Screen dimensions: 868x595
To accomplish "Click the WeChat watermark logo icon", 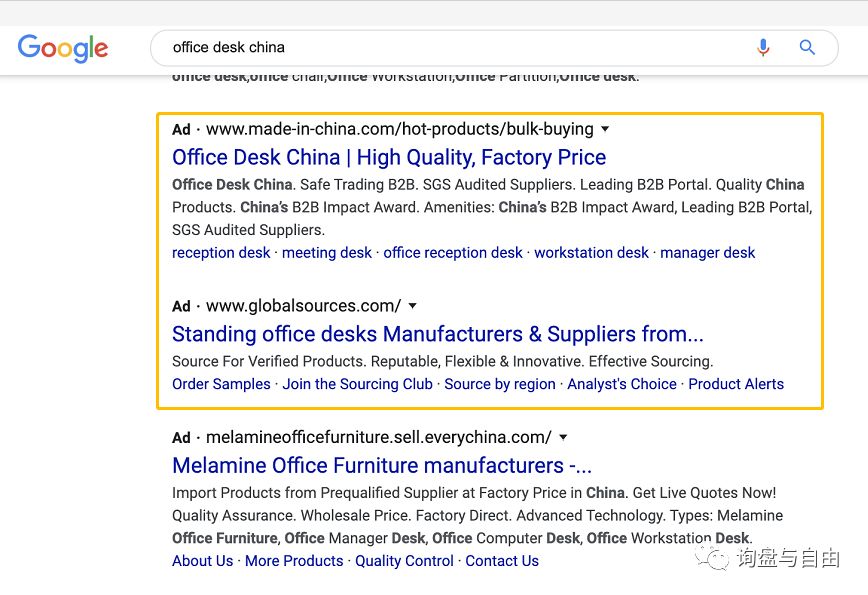I will click(714, 557).
